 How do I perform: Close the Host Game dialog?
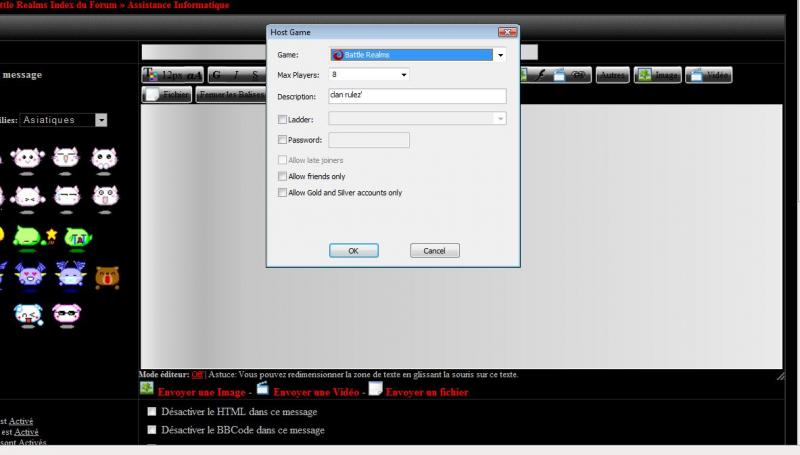pos(507,32)
